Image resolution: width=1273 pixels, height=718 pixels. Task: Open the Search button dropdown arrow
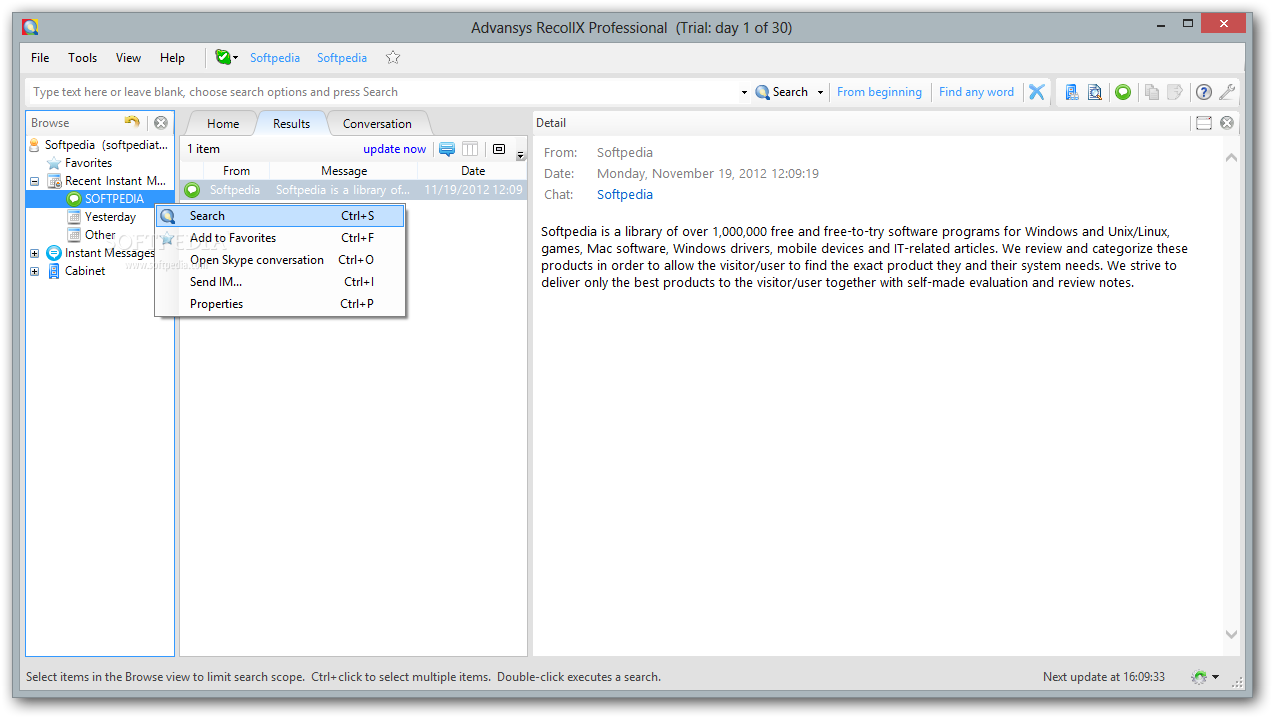coord(821,92)
